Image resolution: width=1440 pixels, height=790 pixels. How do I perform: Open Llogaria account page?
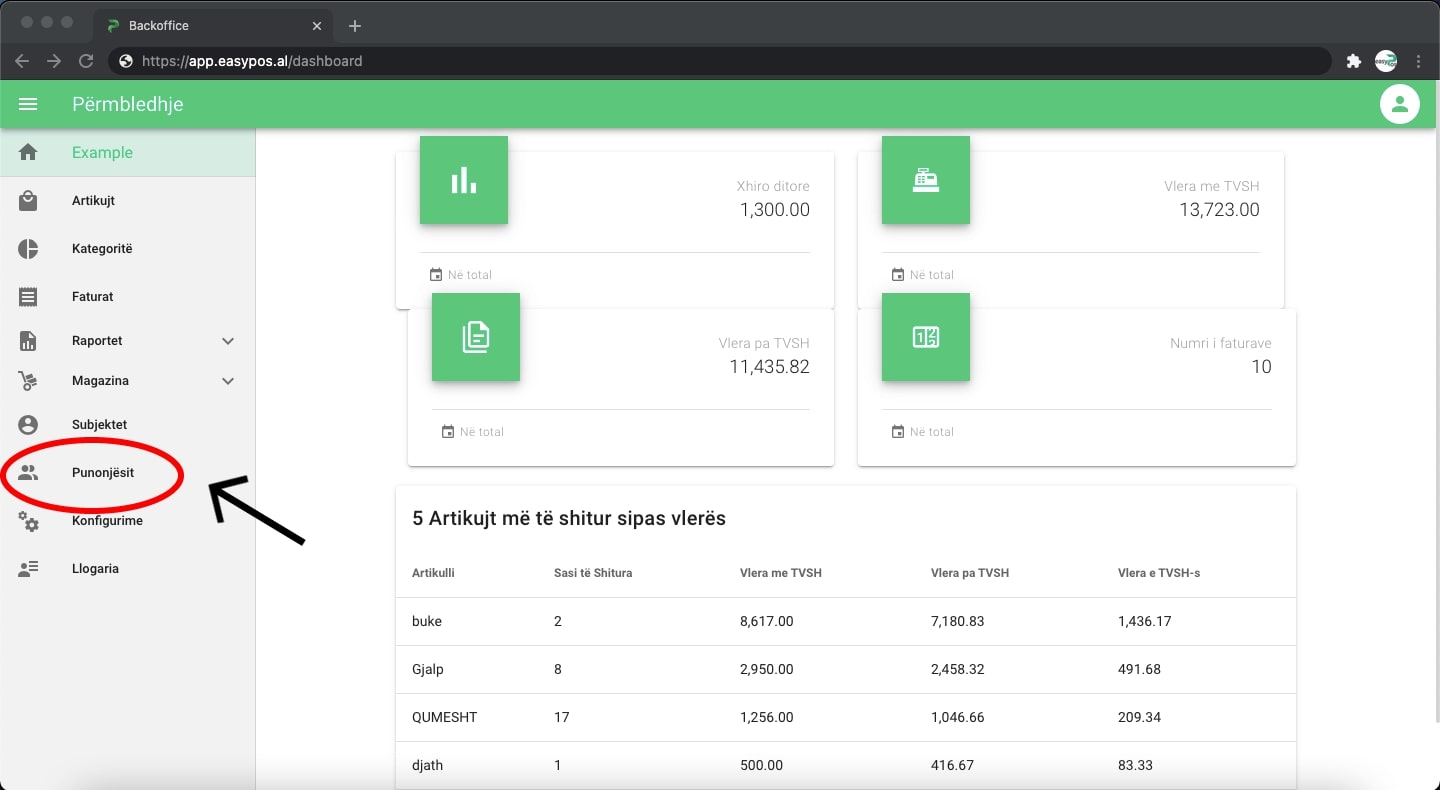click(x=95, y=569)
